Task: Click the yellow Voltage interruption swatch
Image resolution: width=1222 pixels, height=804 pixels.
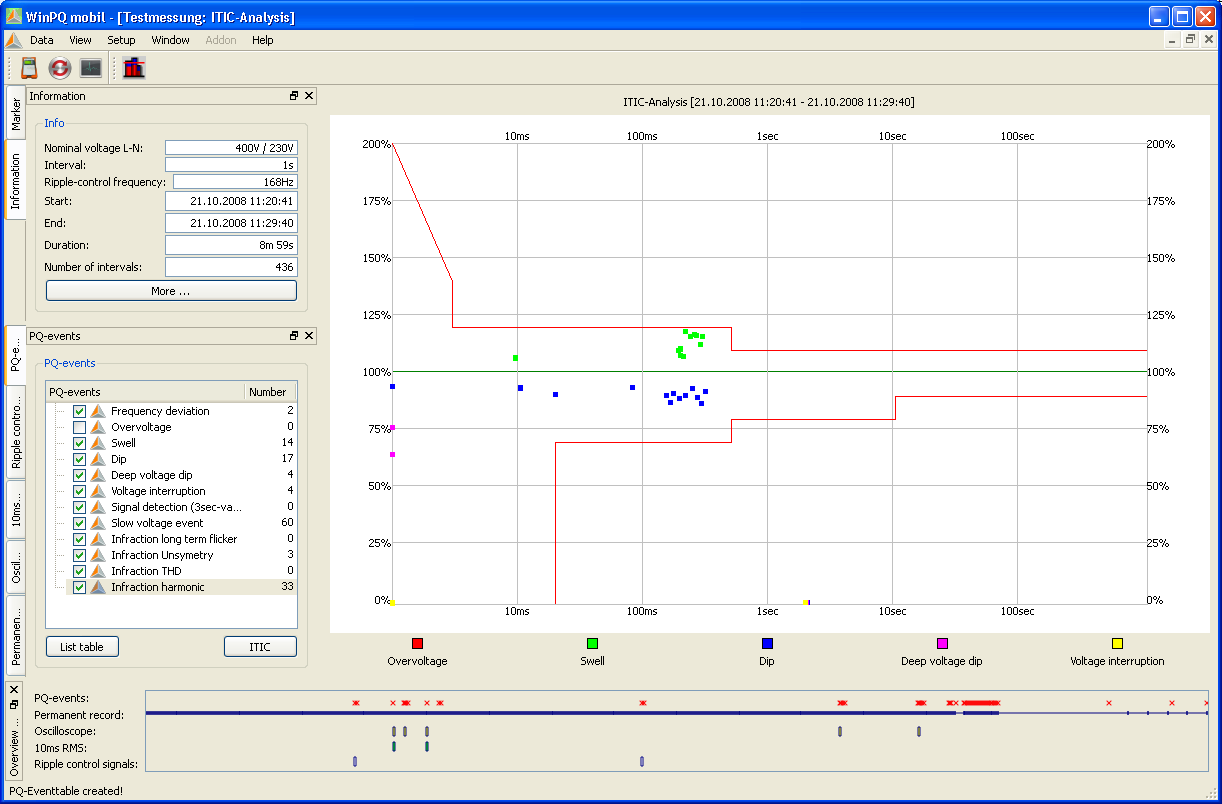Action: coord(1117,643)
